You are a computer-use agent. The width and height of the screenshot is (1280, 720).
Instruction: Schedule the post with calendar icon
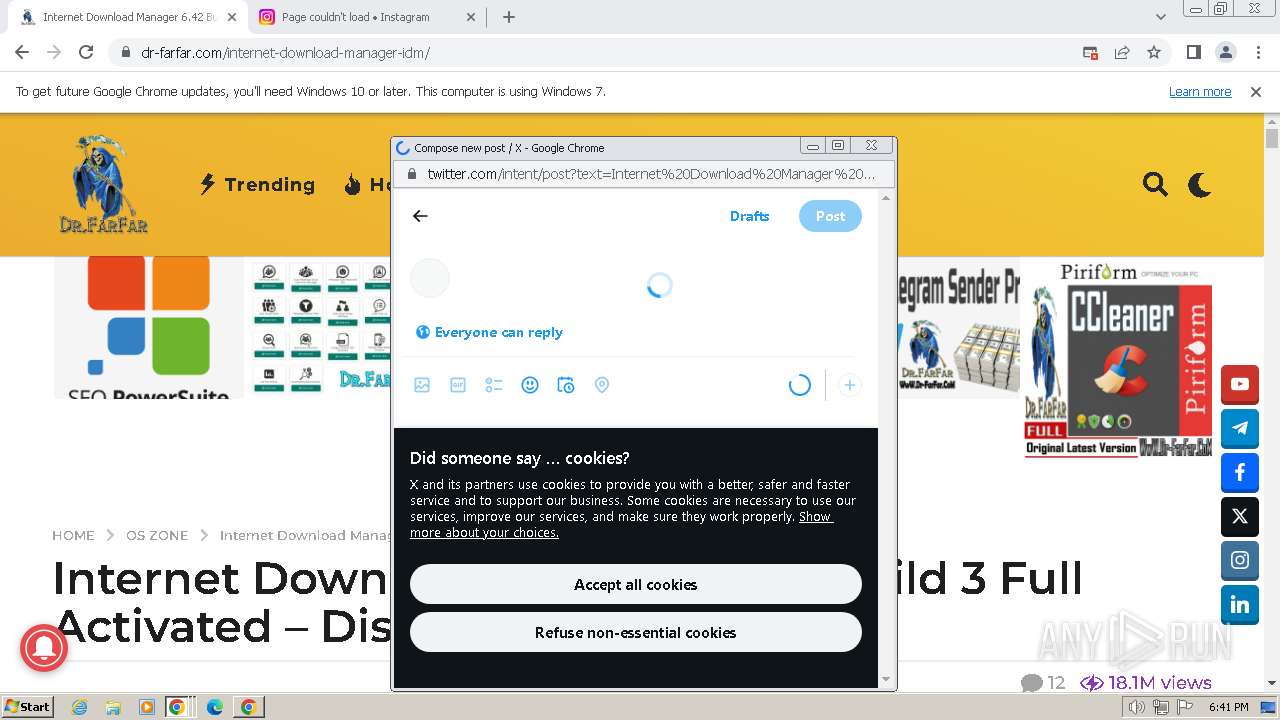click(x=566, y=385)
